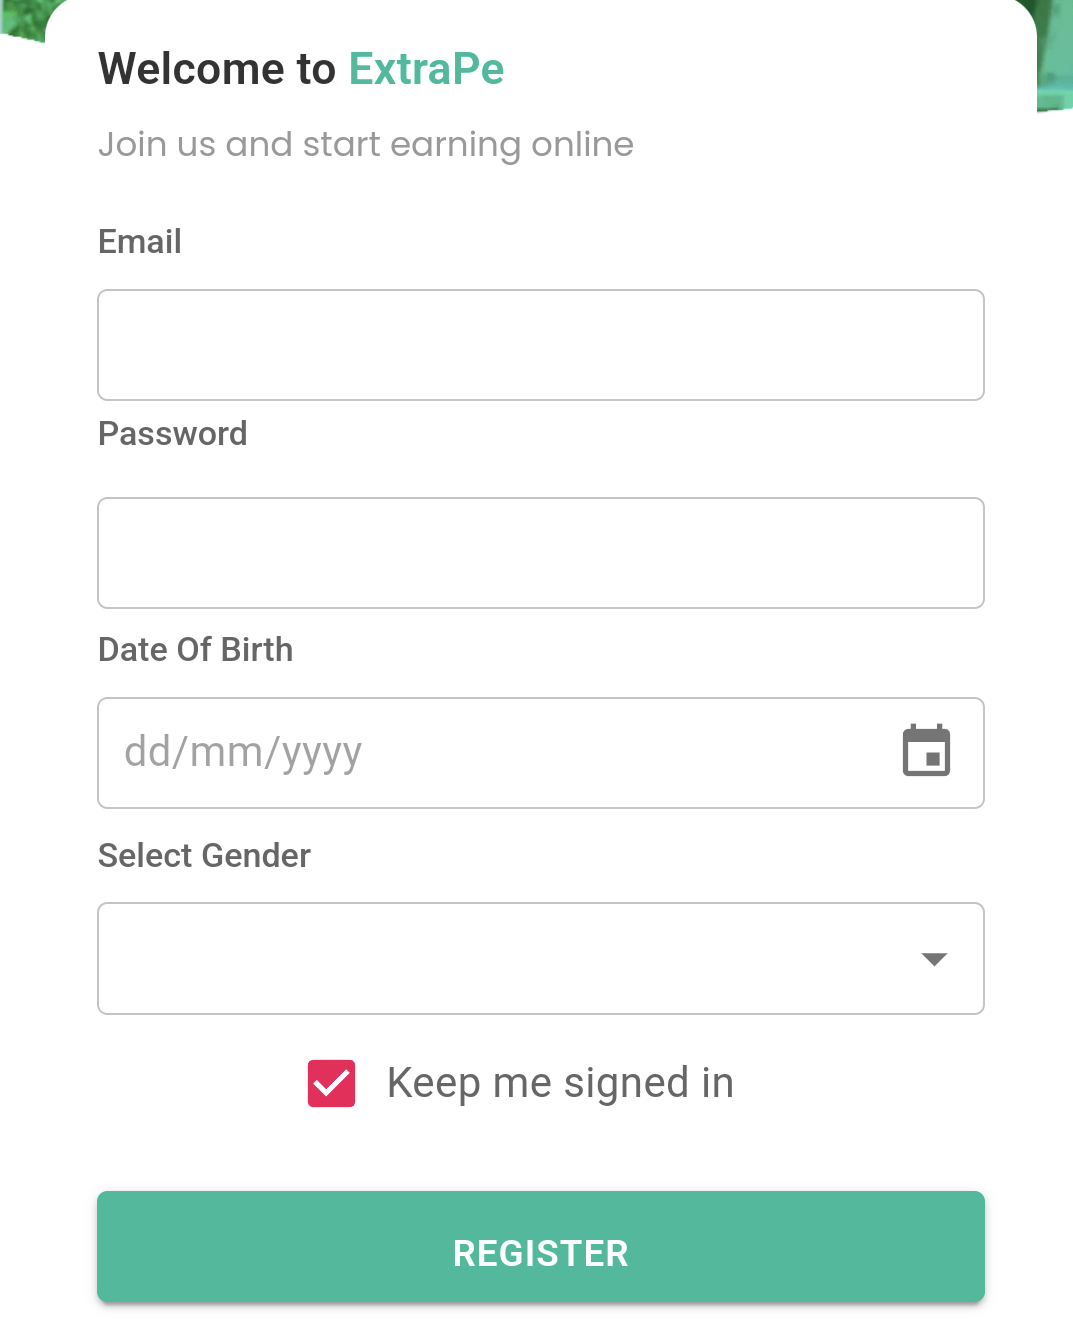Toggle the pink checkmark box

331,1084
